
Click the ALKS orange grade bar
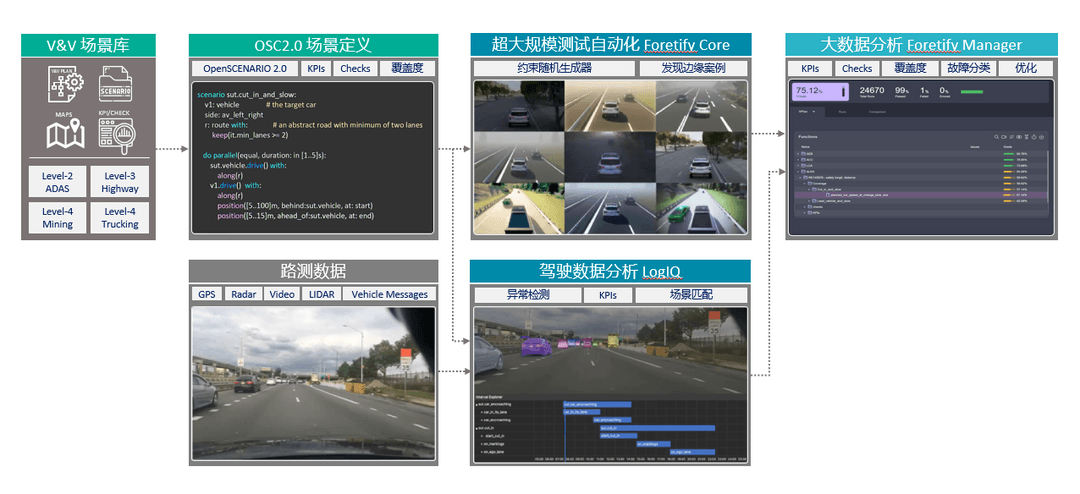coord(1009,172)
